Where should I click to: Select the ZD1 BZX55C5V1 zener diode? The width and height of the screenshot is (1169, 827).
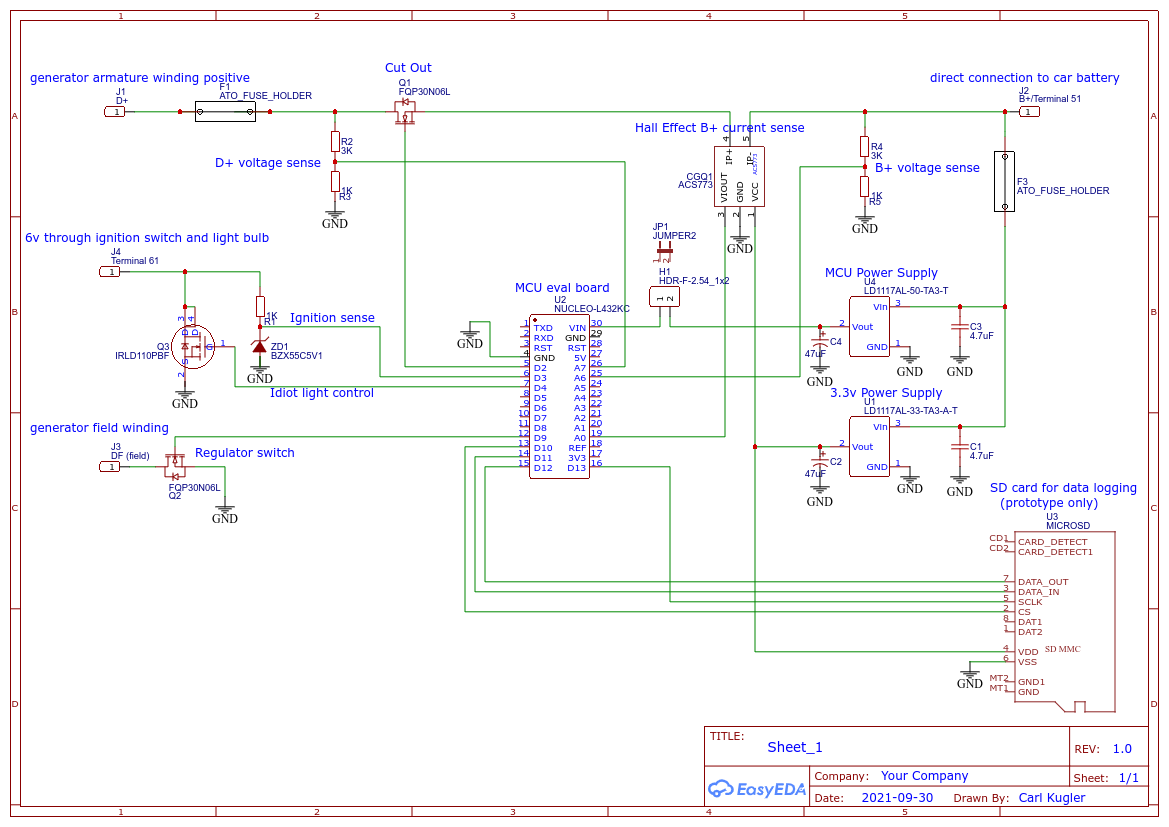point(259,347)
